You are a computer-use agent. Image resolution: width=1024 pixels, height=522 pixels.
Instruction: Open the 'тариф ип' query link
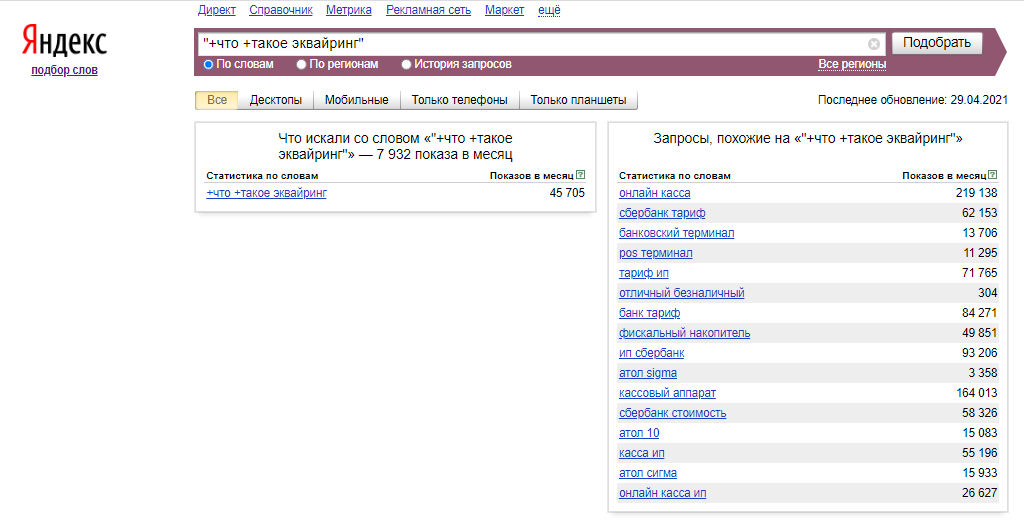click(x=644, y=272)
